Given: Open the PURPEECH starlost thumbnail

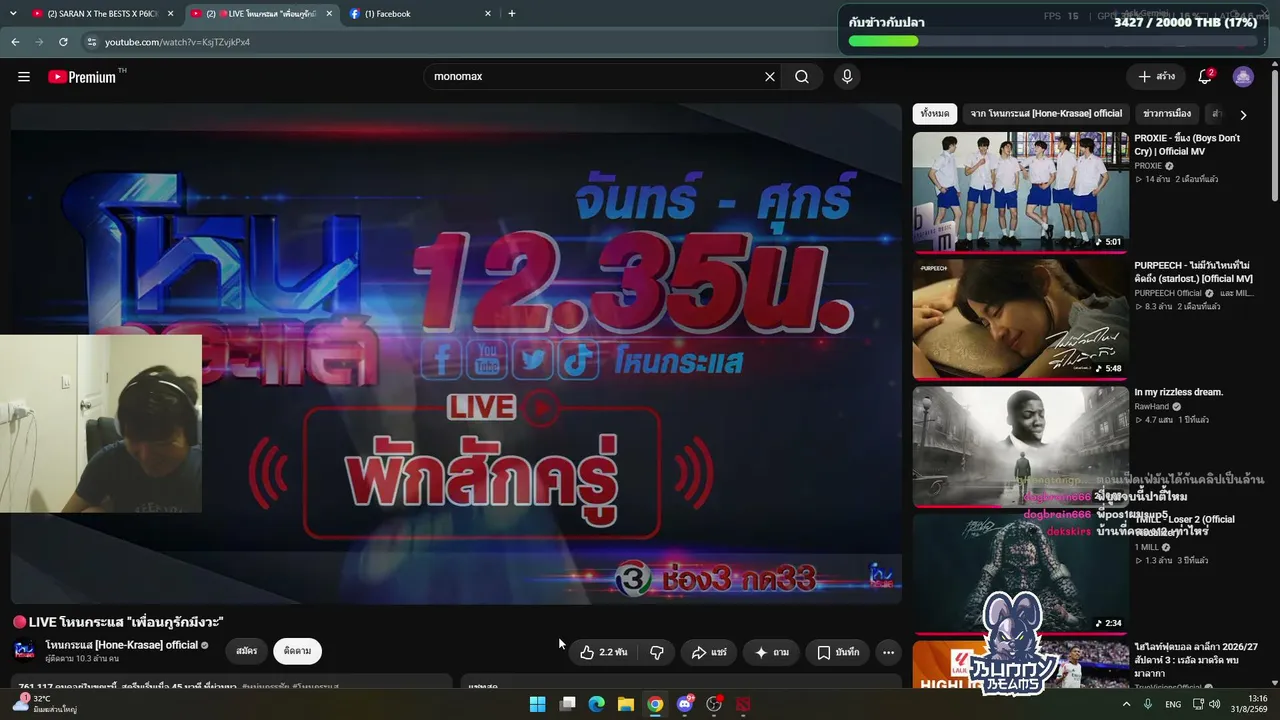Looking at the screenshot, I should [1021, 319].
